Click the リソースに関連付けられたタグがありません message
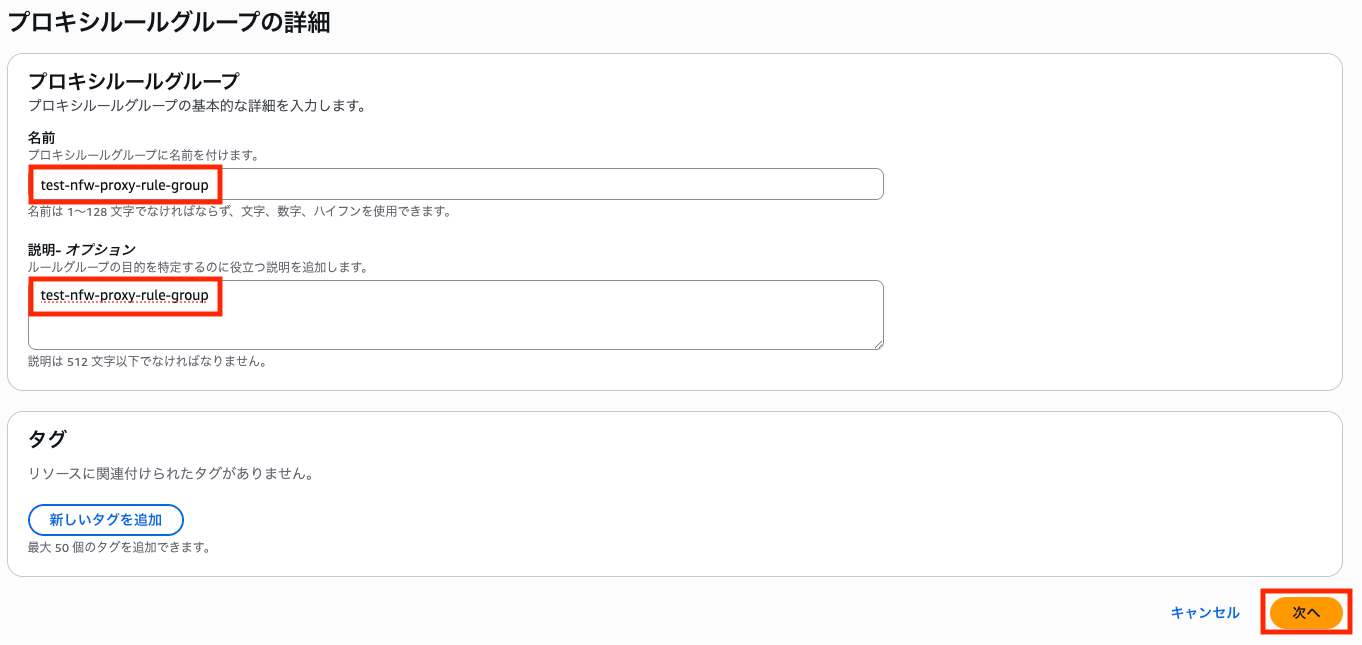The height and width of the screenshot is (645, 1362). point(171,474)
